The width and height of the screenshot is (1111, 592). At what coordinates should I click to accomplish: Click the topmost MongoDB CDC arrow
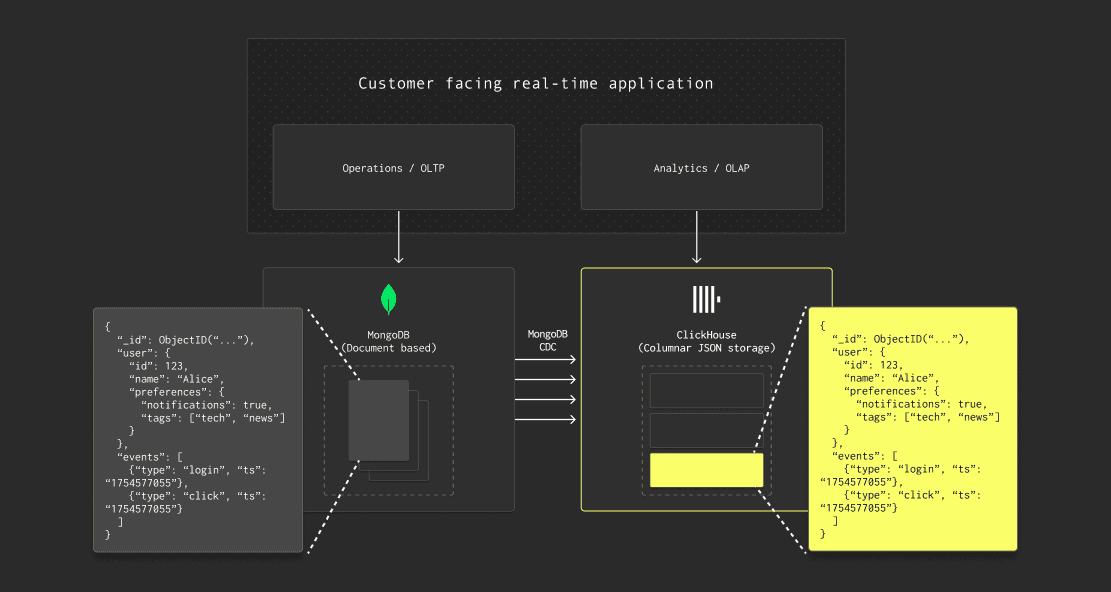pyautogui.click(x=547, y=359)
